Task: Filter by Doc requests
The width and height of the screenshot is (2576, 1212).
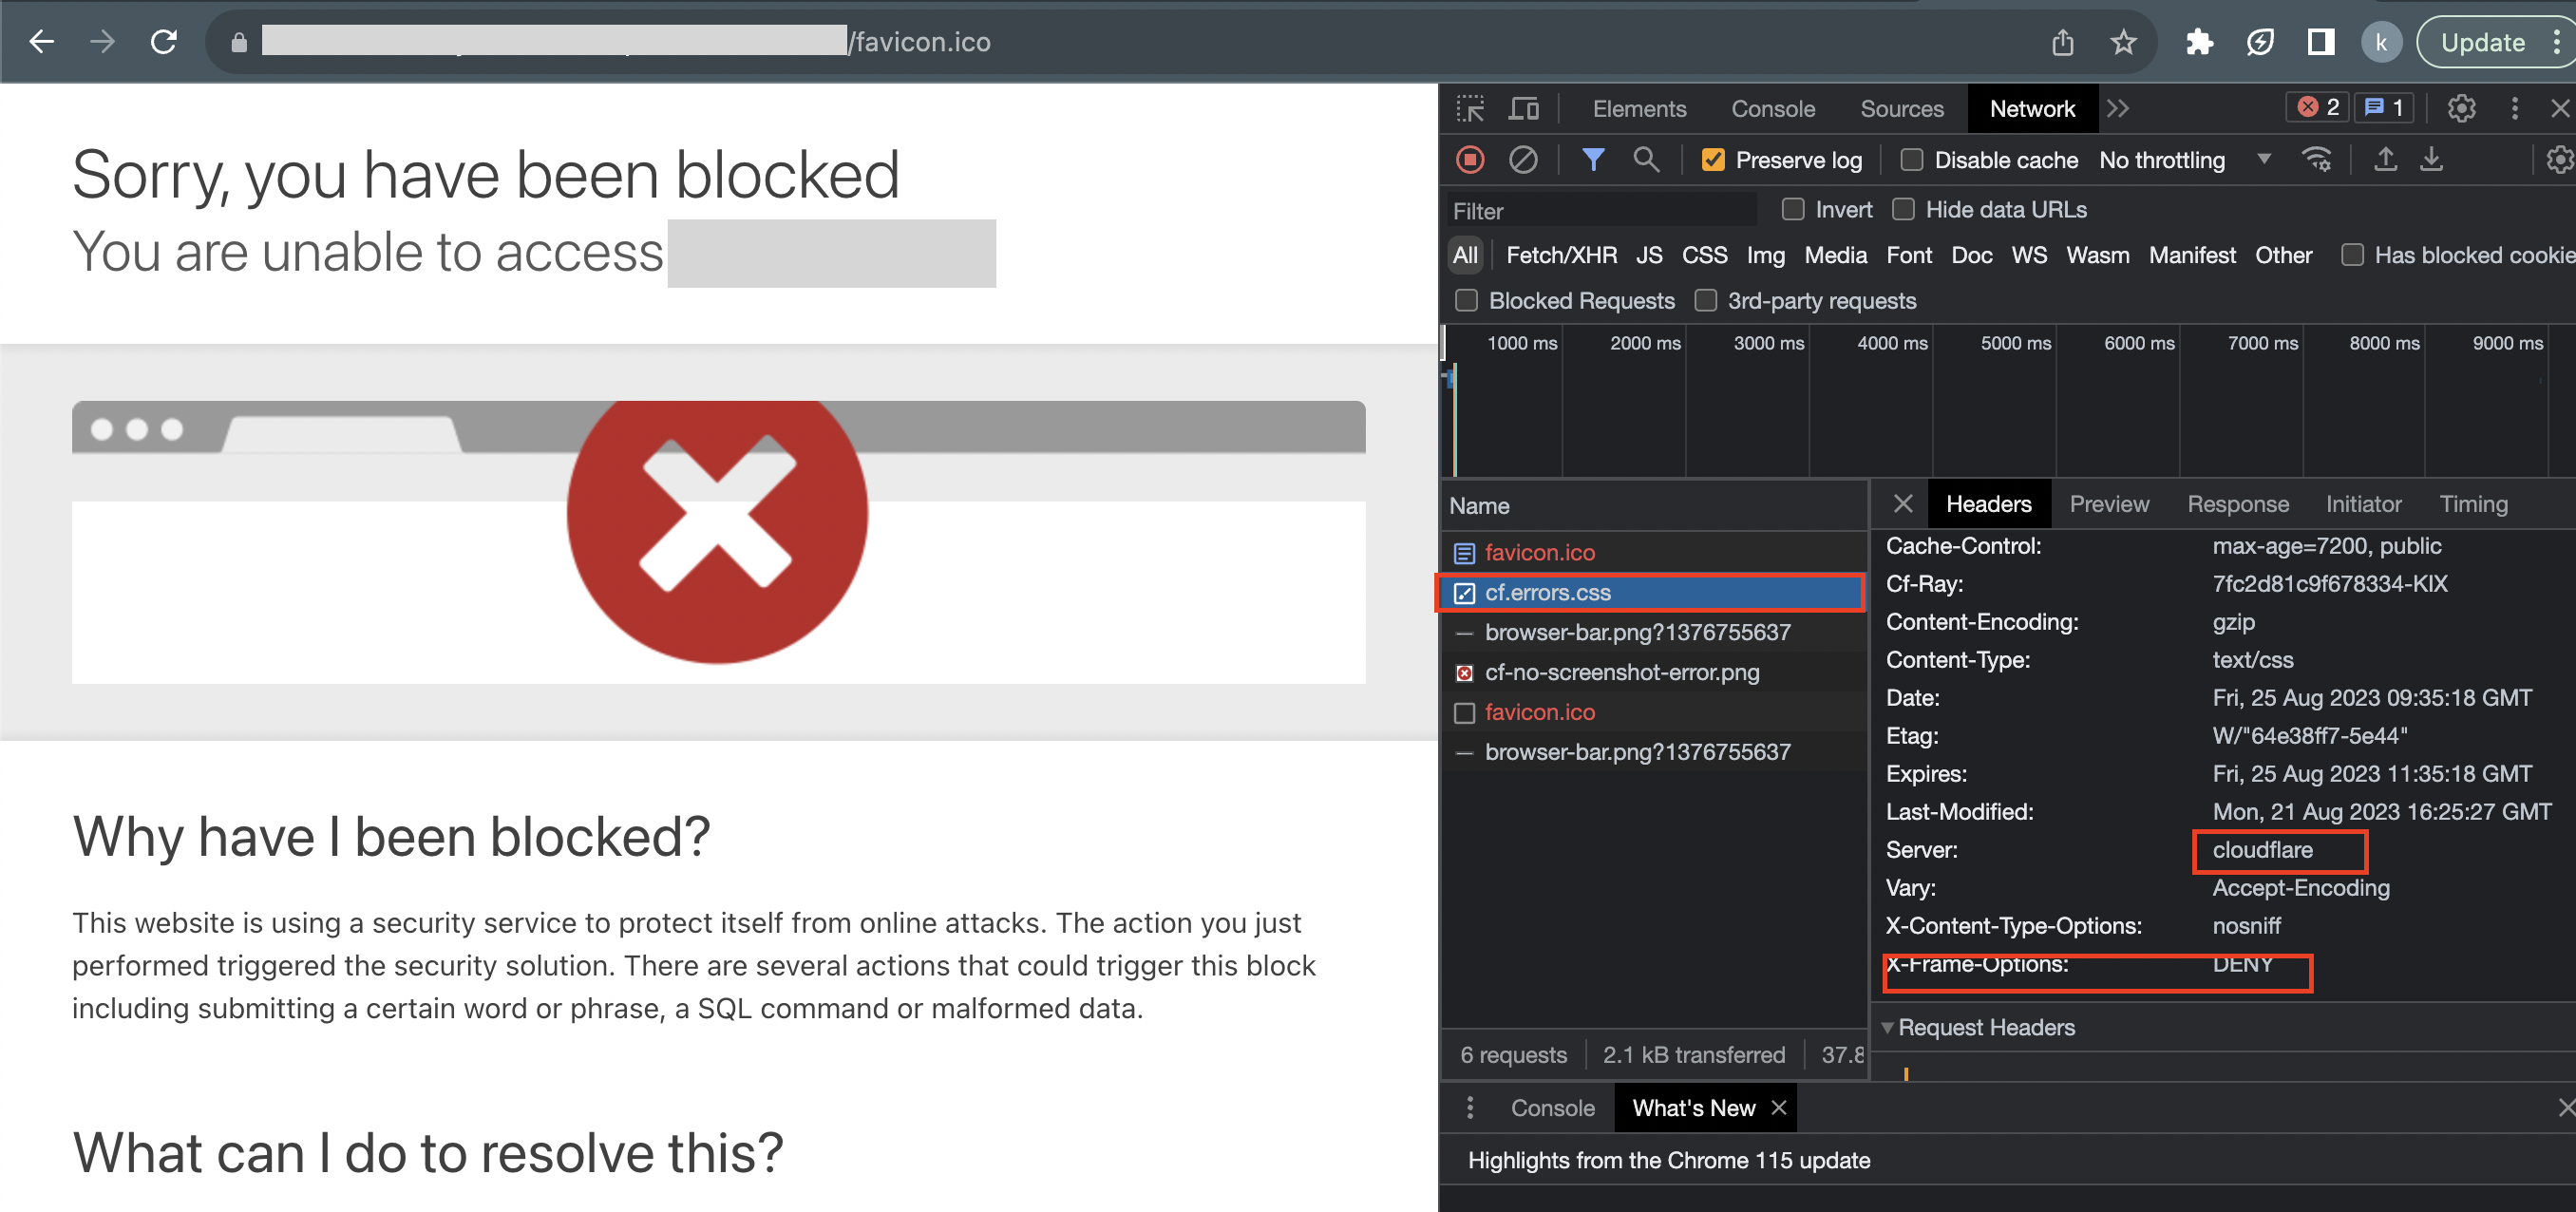Action: (x=1971, y=255)
